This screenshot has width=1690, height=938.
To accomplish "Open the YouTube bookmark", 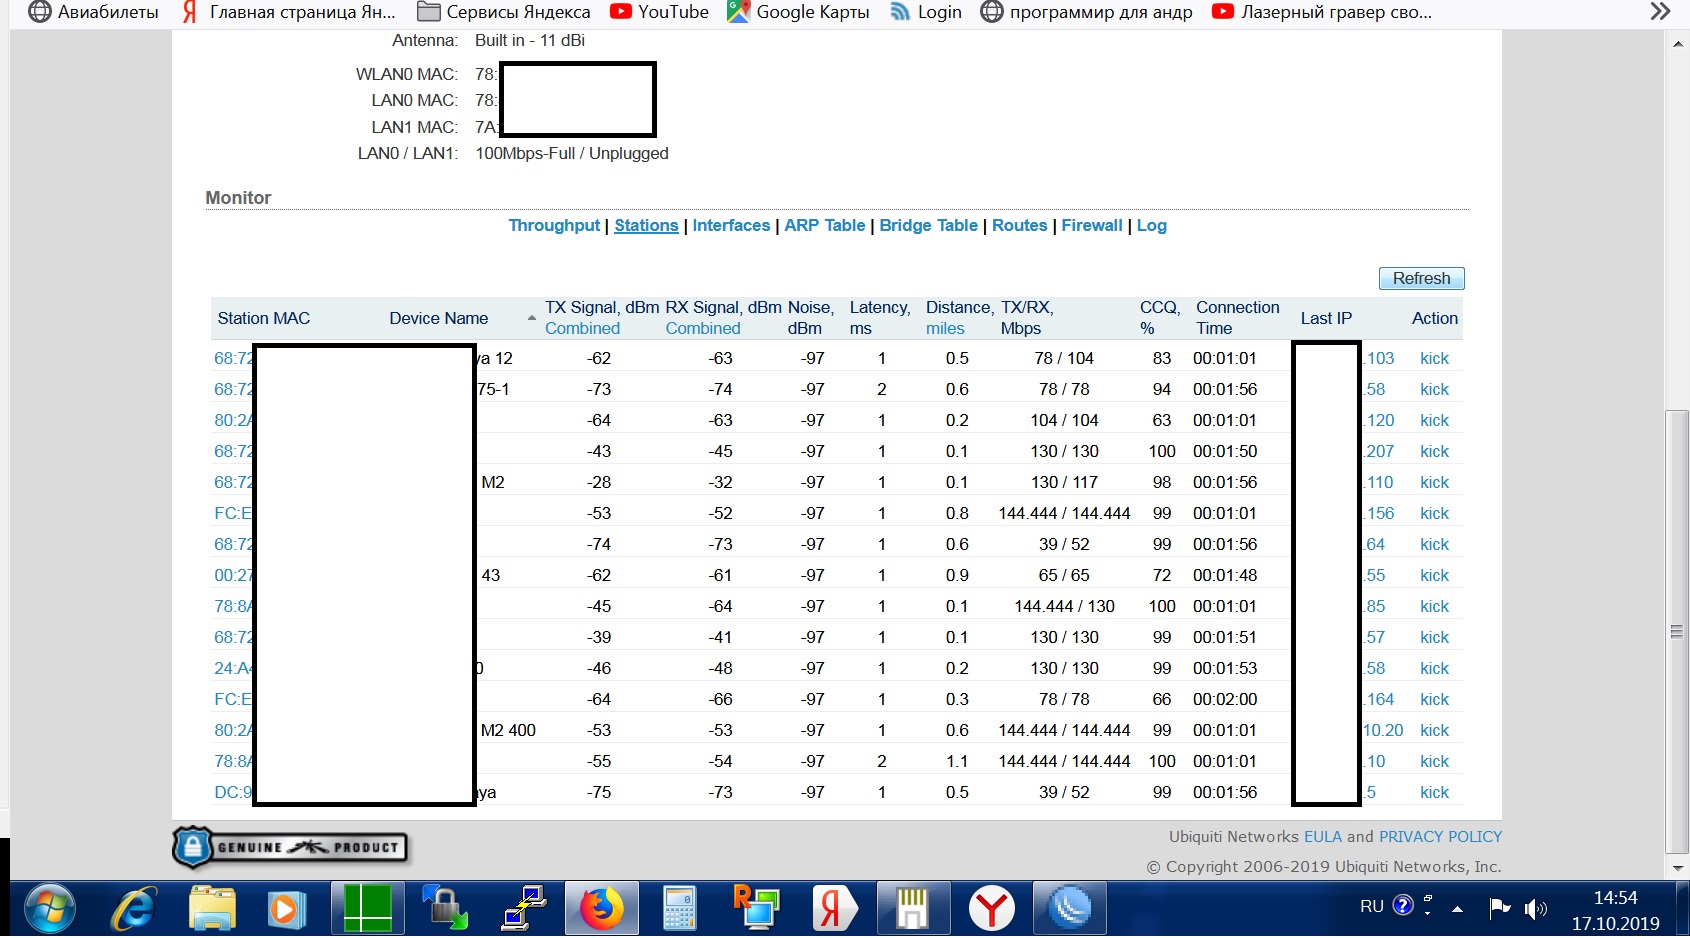I will 660,12.
